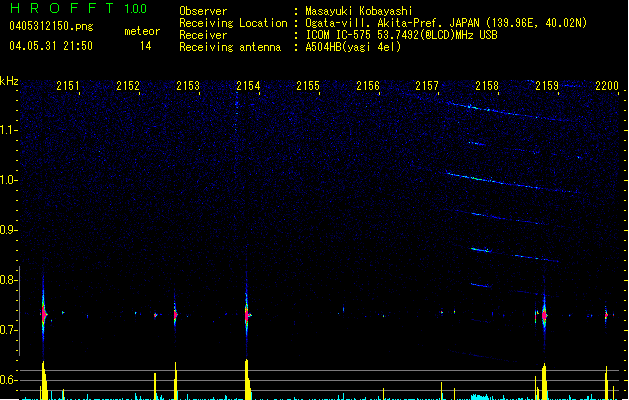The height and width of the screenshot is (400, 629).
Task: Click the Observer field label
Action: coord(203,11)
